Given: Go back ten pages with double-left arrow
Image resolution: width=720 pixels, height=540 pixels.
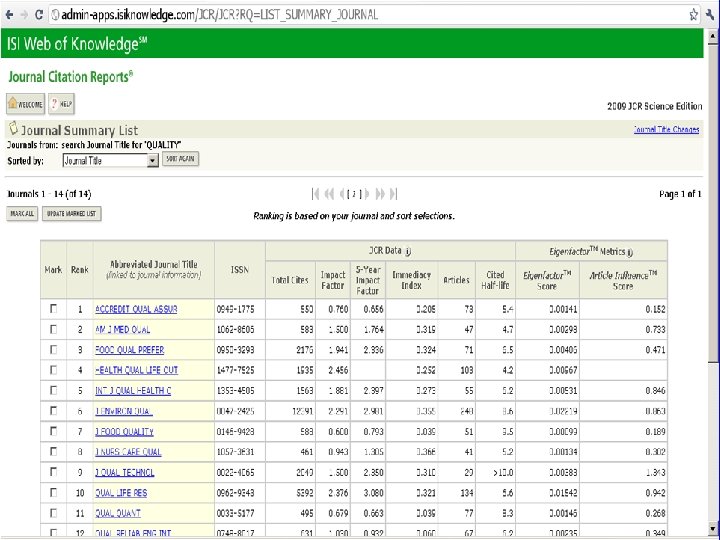Looking at the screenshot, I should (x=329, y=194).
